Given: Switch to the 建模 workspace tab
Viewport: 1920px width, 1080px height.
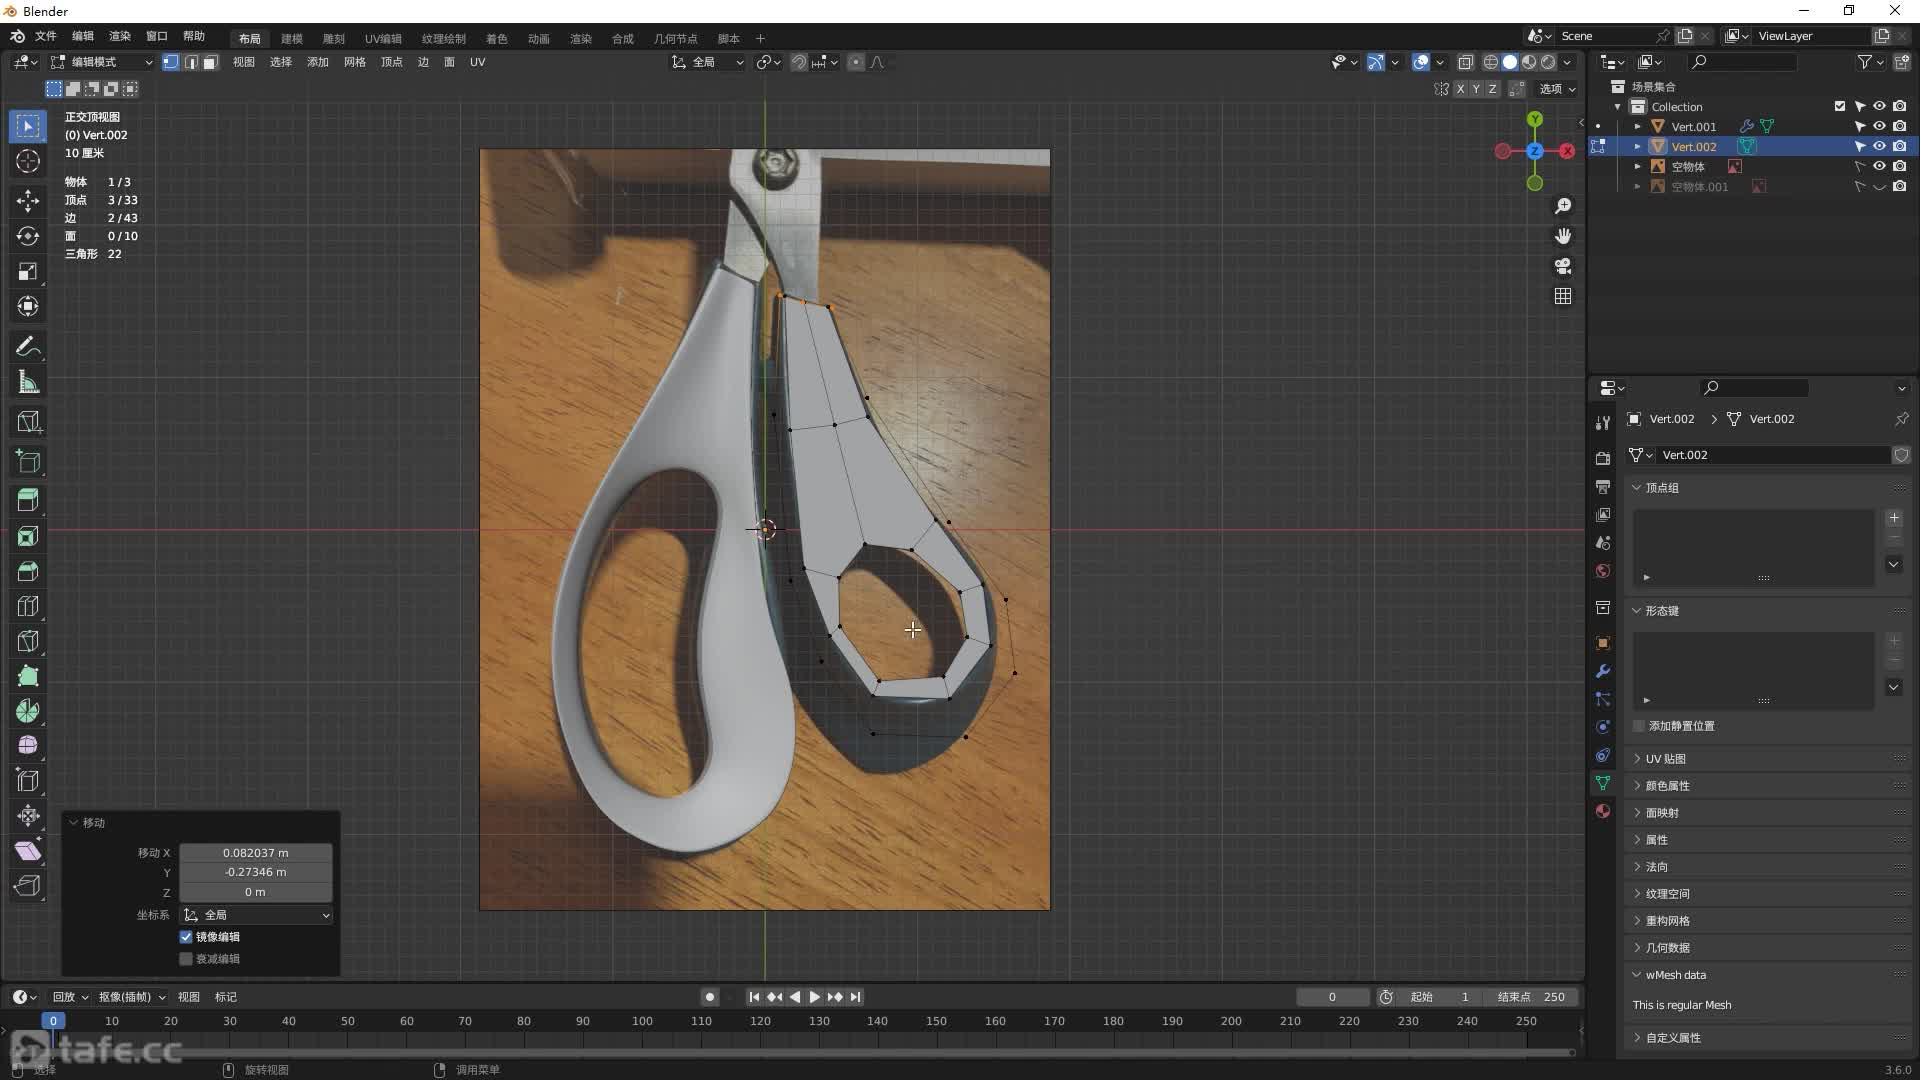Looking at the screenshot, I should point(292,39).
